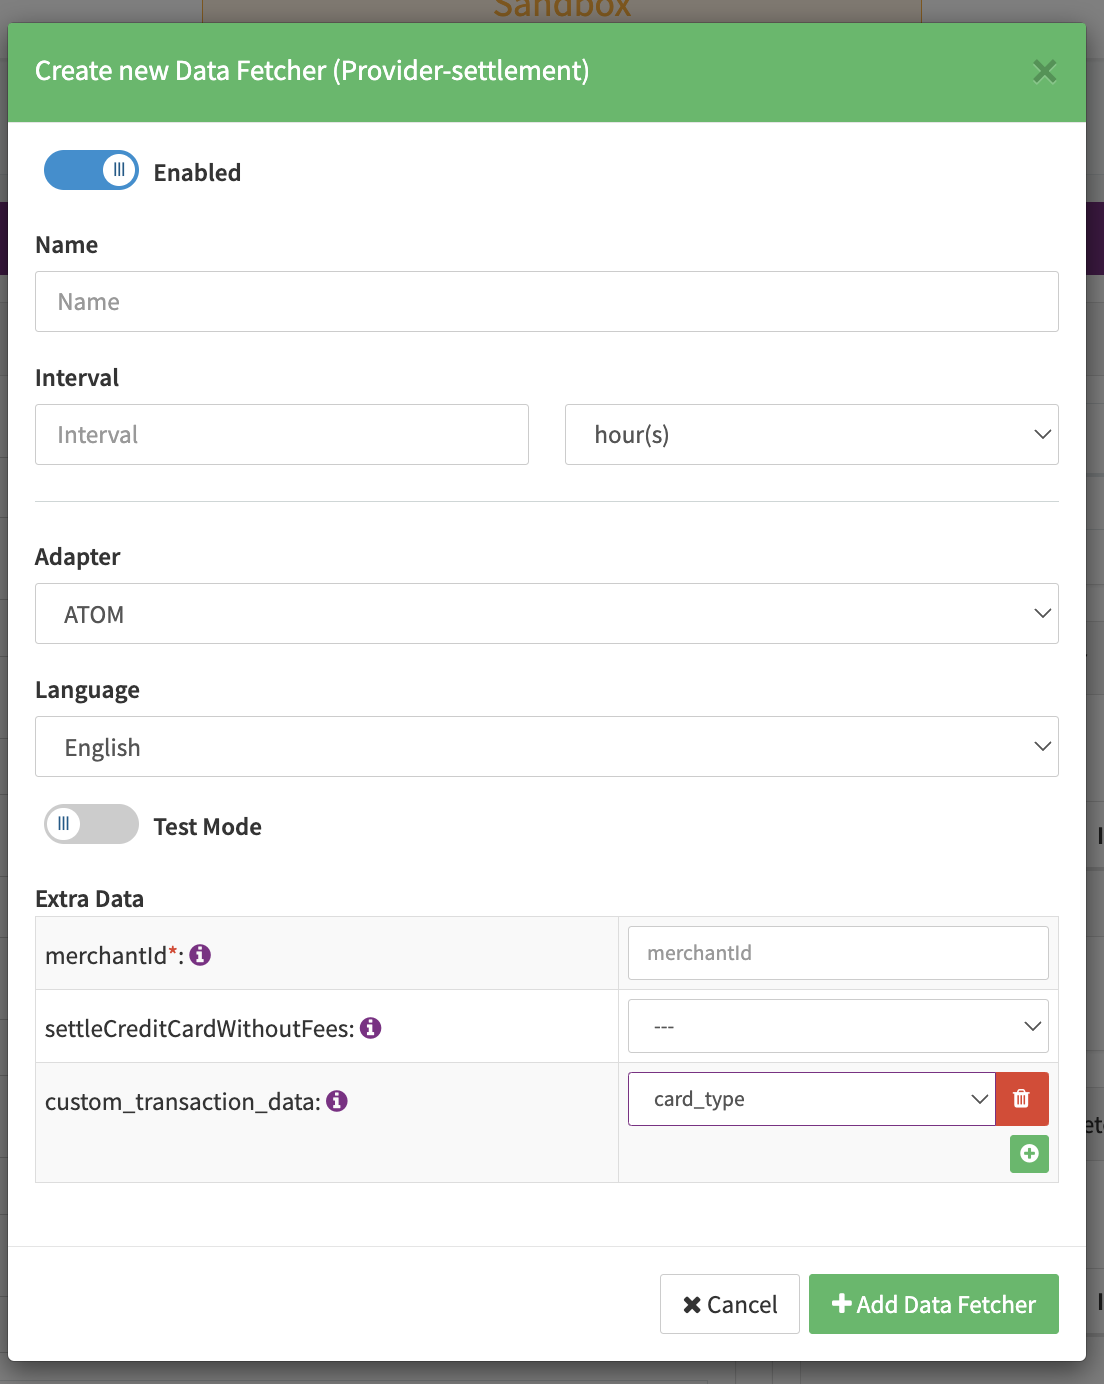Focus the Name input field

(546, 302)
